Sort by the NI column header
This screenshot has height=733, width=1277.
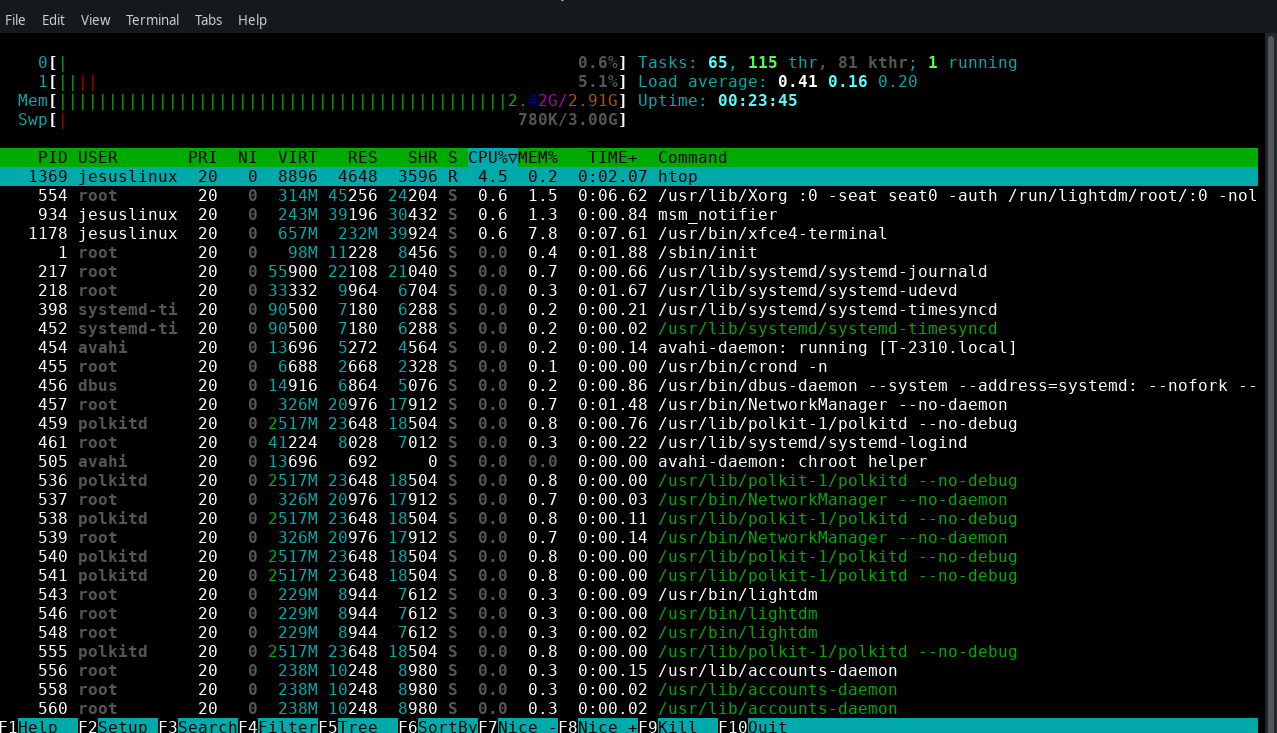click(248, 158)
